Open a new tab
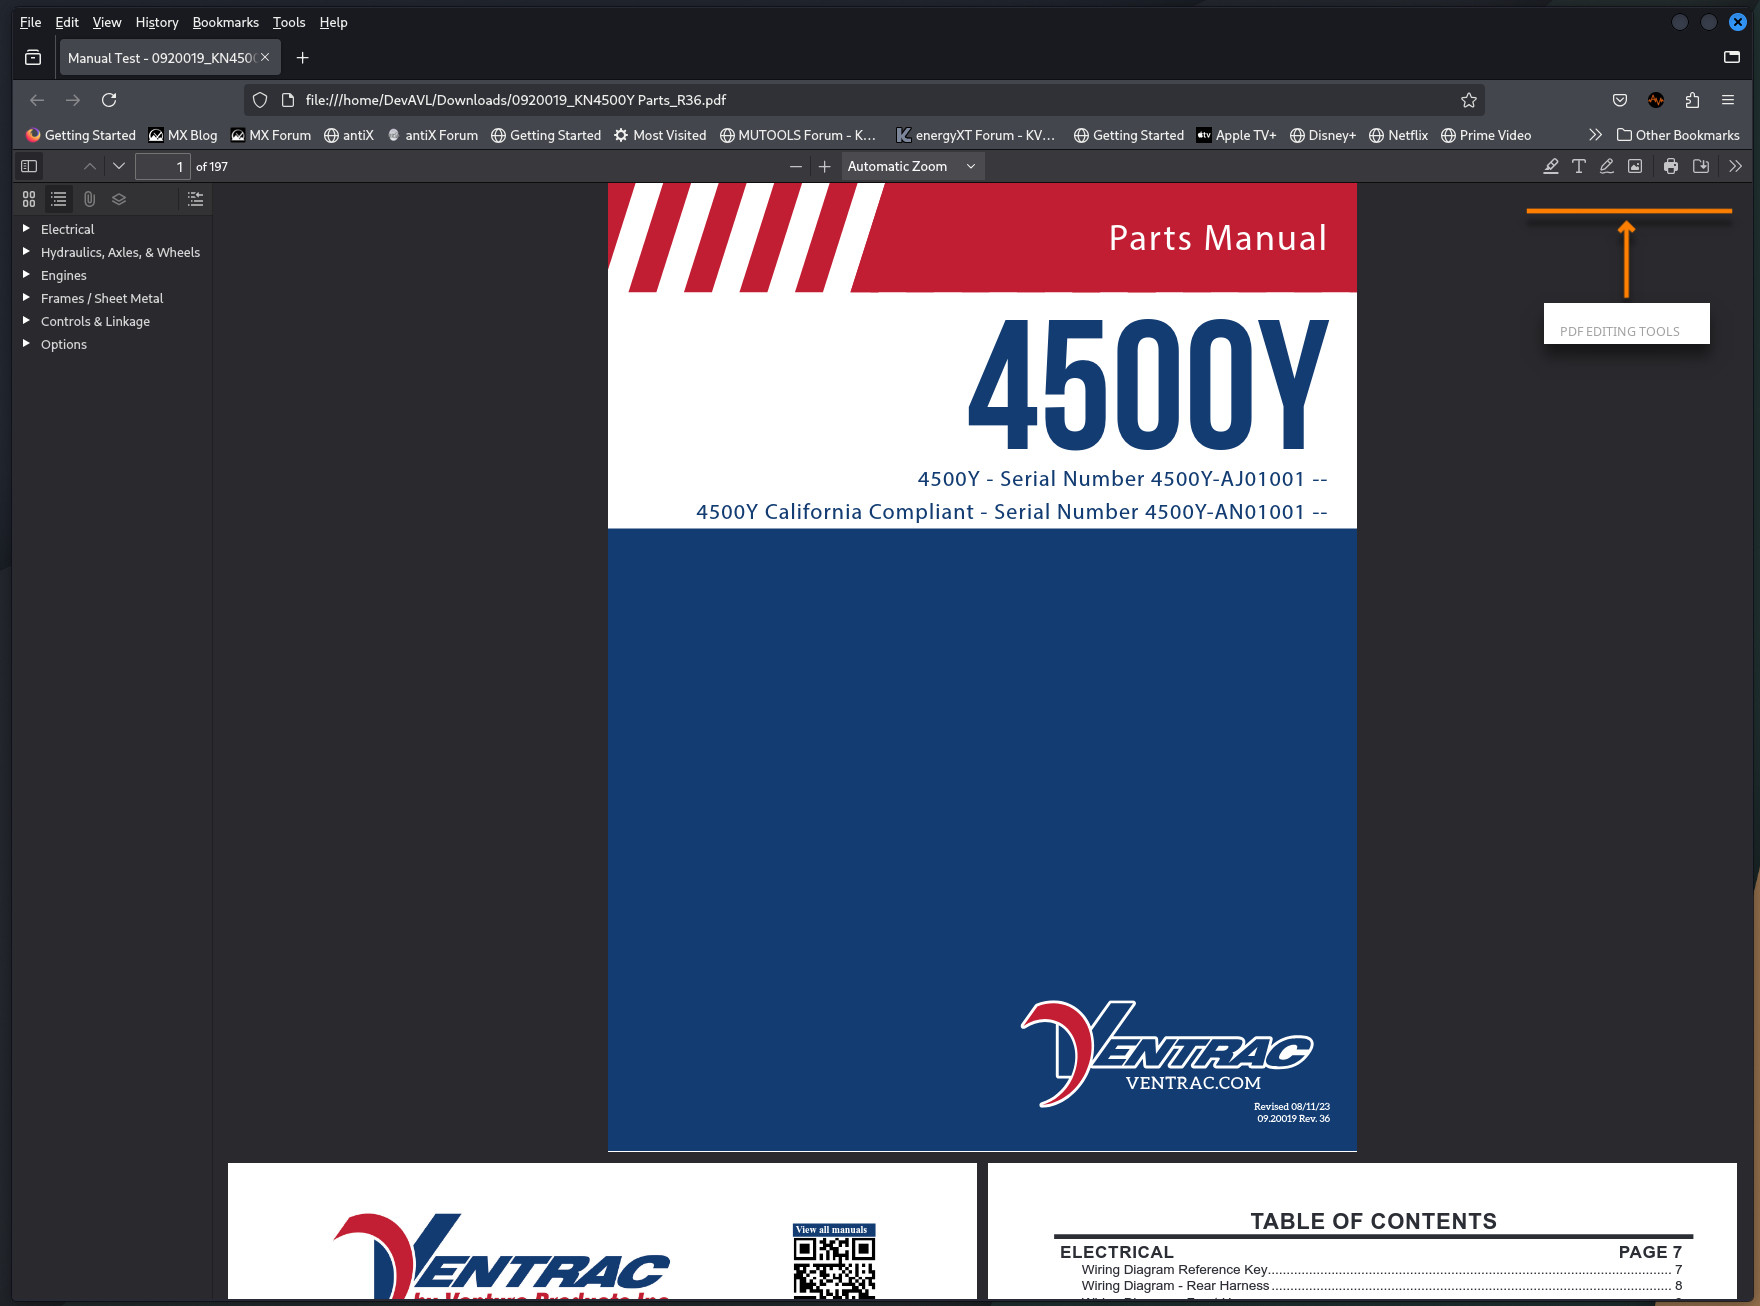This screenshot has height=1306, width=1760. (302, 58)
